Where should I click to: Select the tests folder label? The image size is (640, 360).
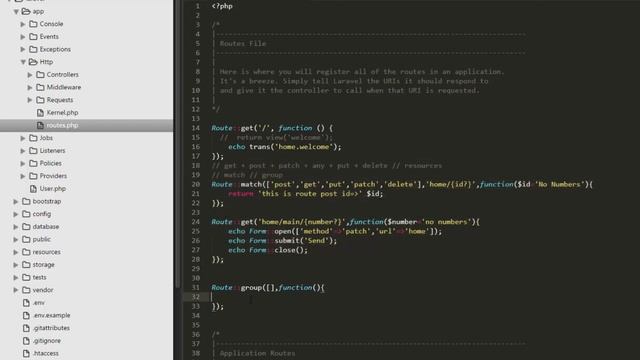[x=39, y=277]
